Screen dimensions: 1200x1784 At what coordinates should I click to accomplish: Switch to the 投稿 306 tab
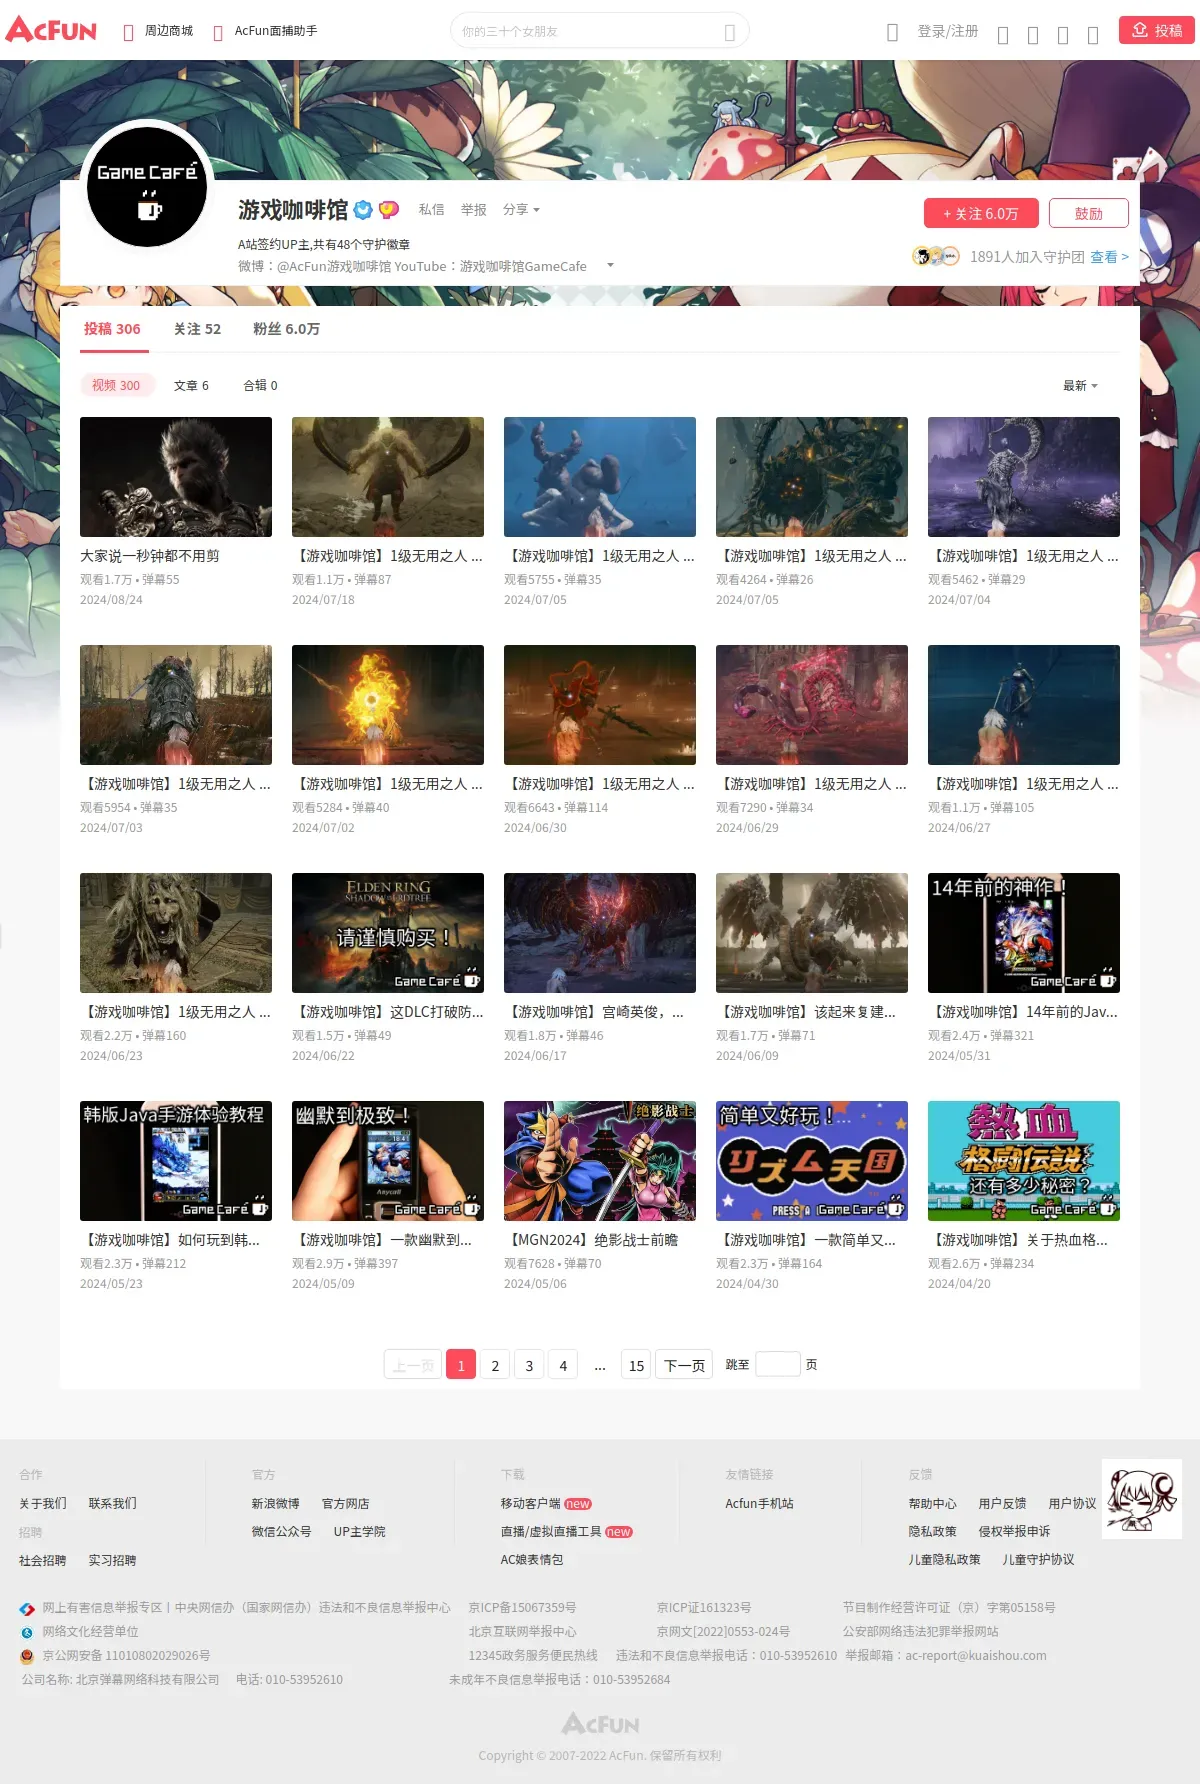[112, 329]
